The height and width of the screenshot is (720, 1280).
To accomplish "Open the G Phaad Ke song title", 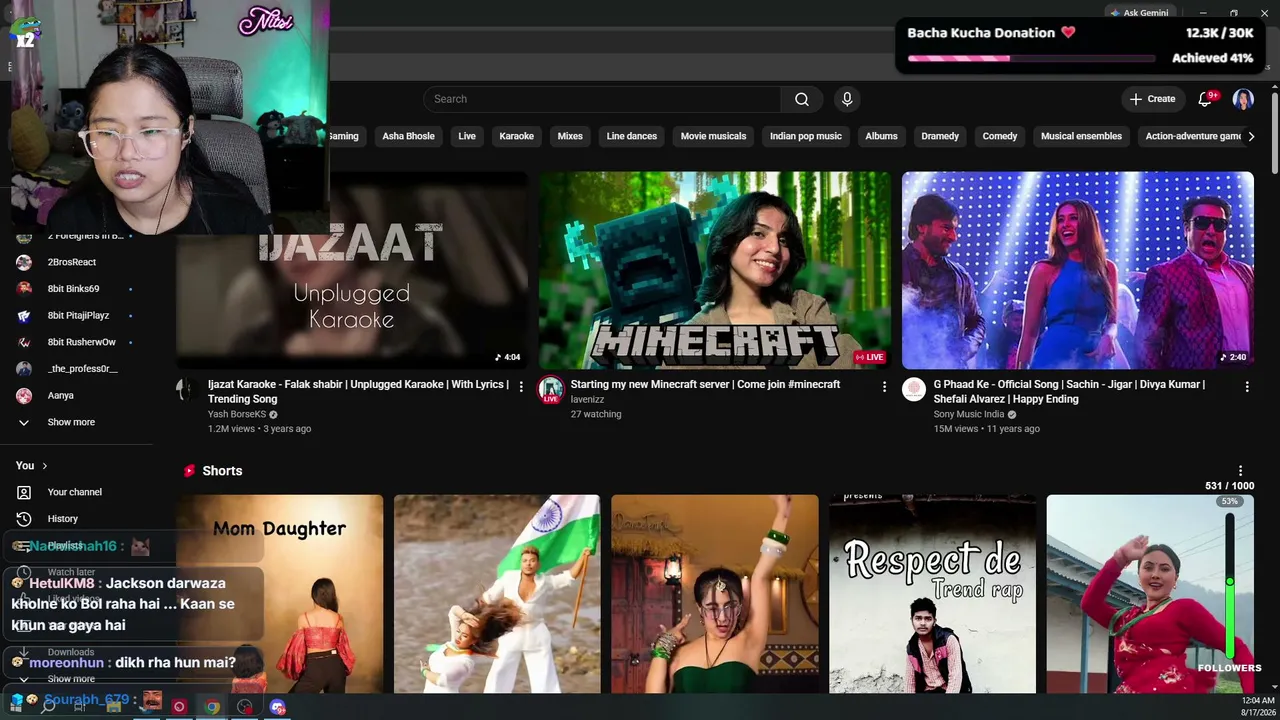I will click(x=1069, y=391).
